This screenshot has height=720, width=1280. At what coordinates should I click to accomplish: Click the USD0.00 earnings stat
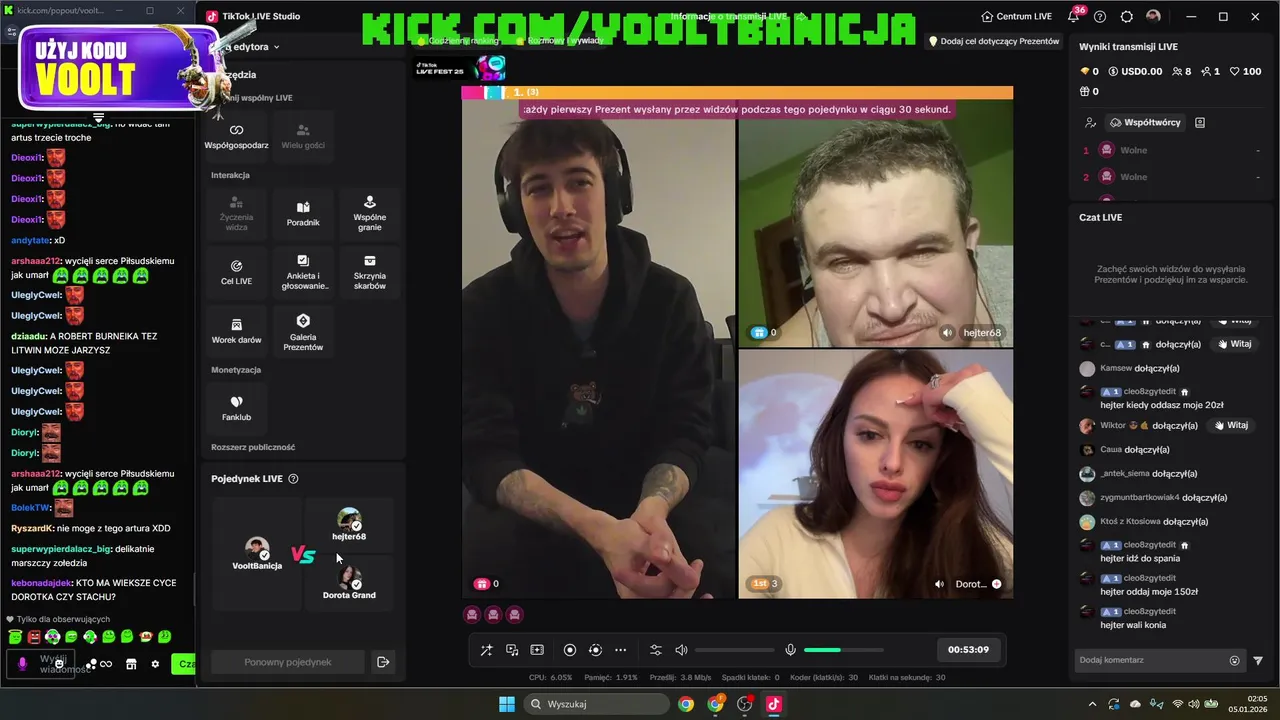[x=1134, y=72]
